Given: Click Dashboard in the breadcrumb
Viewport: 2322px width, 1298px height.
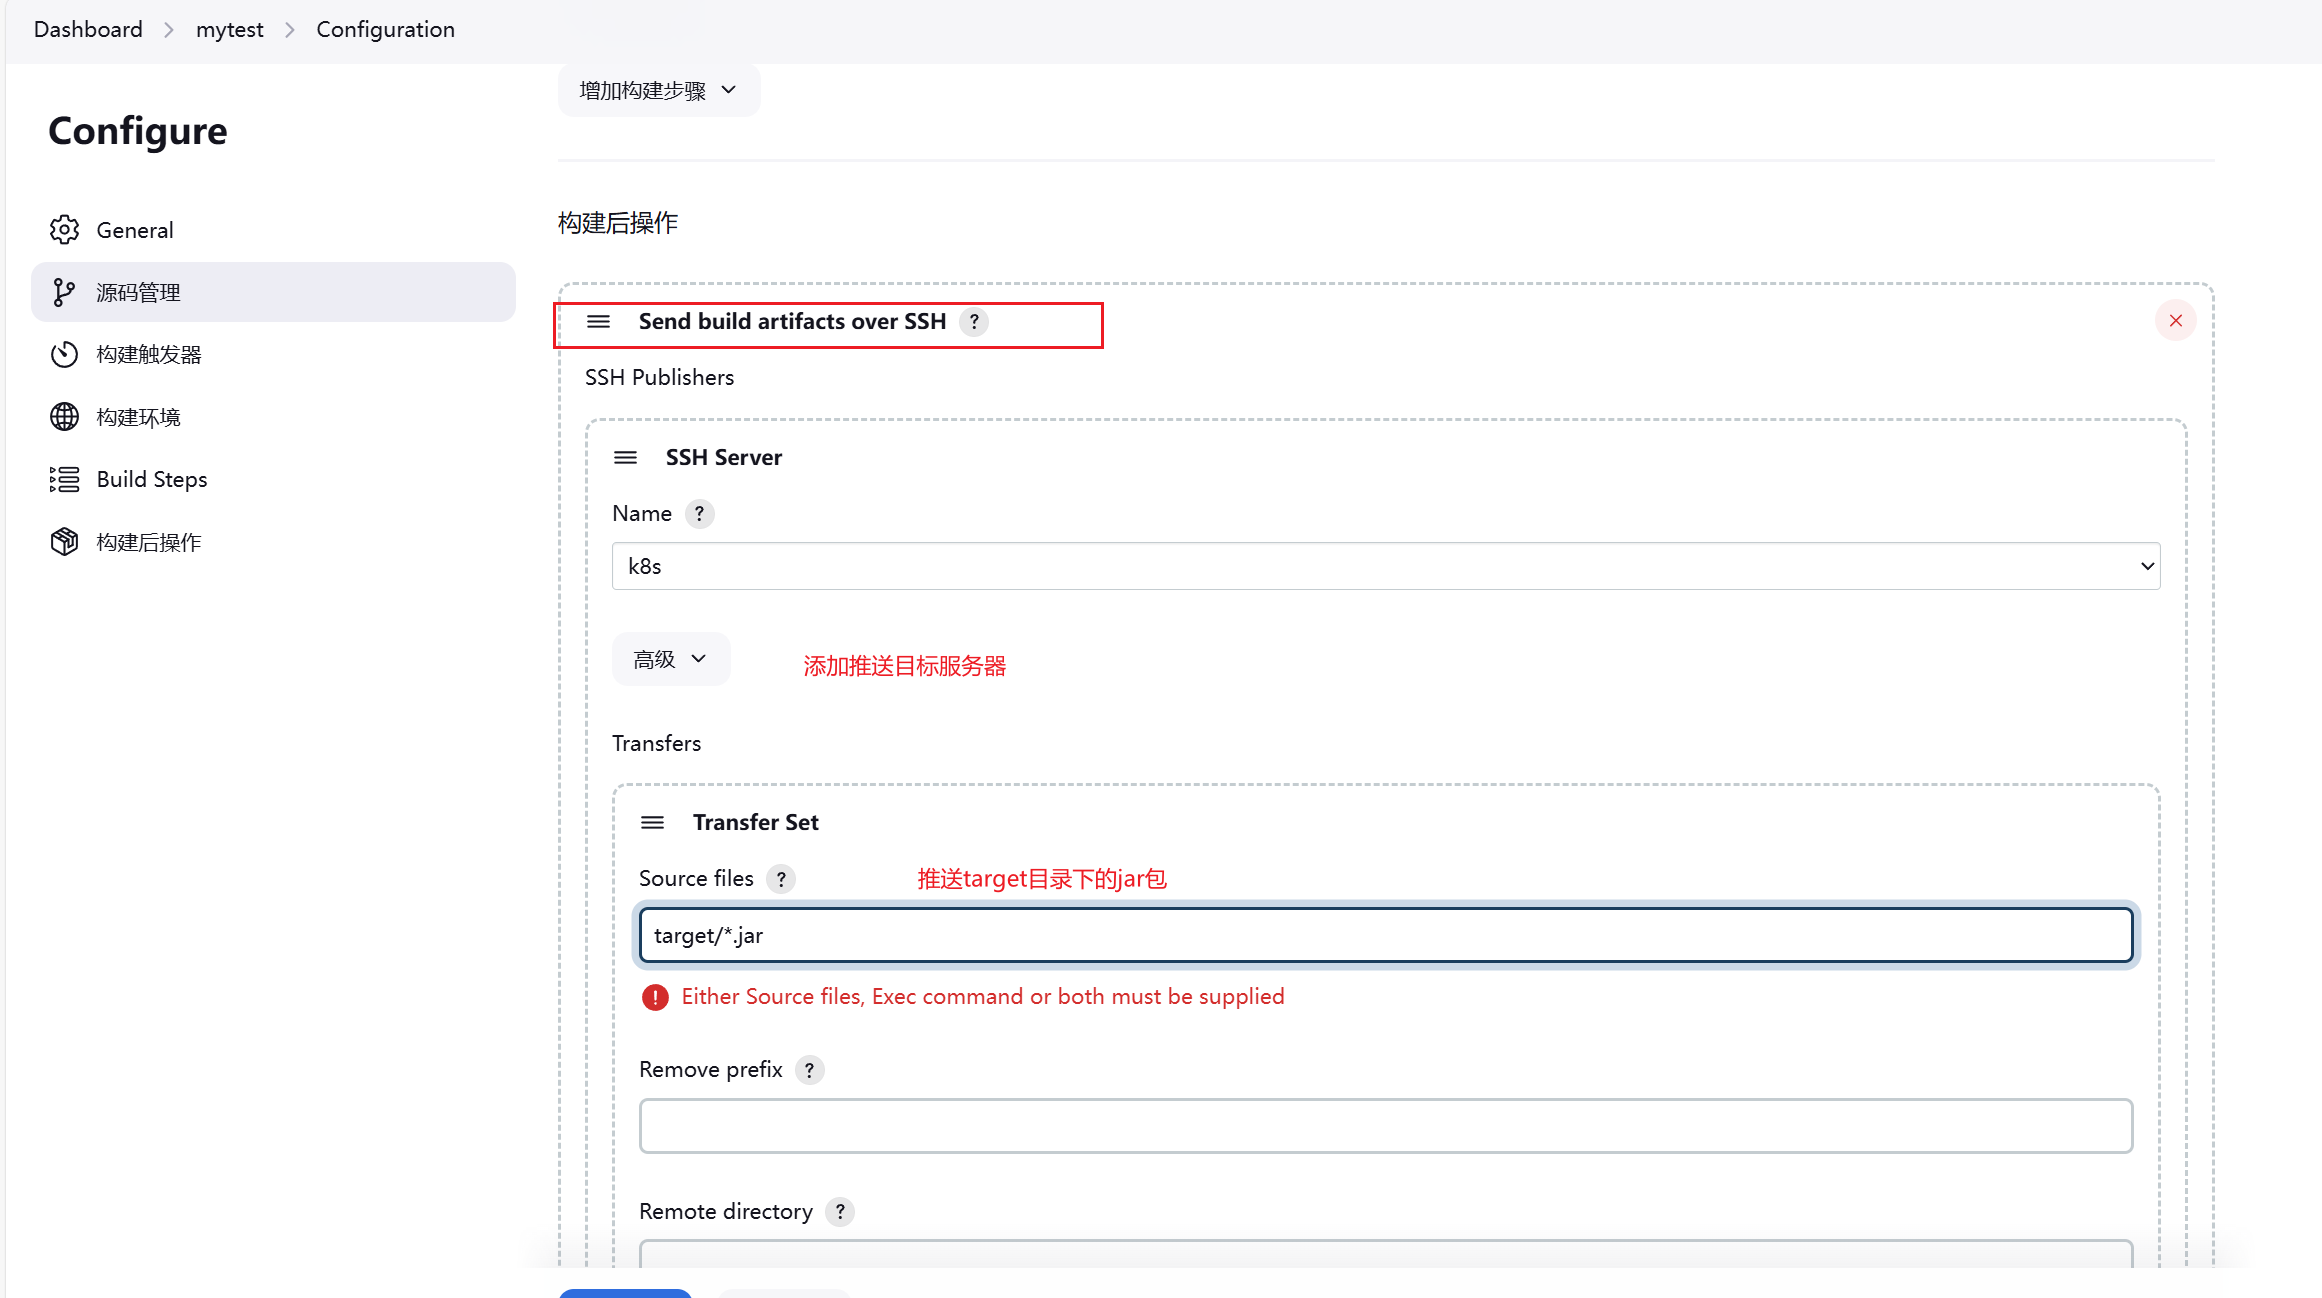Looking at the screenshot, I should click(x=88, y=29).
